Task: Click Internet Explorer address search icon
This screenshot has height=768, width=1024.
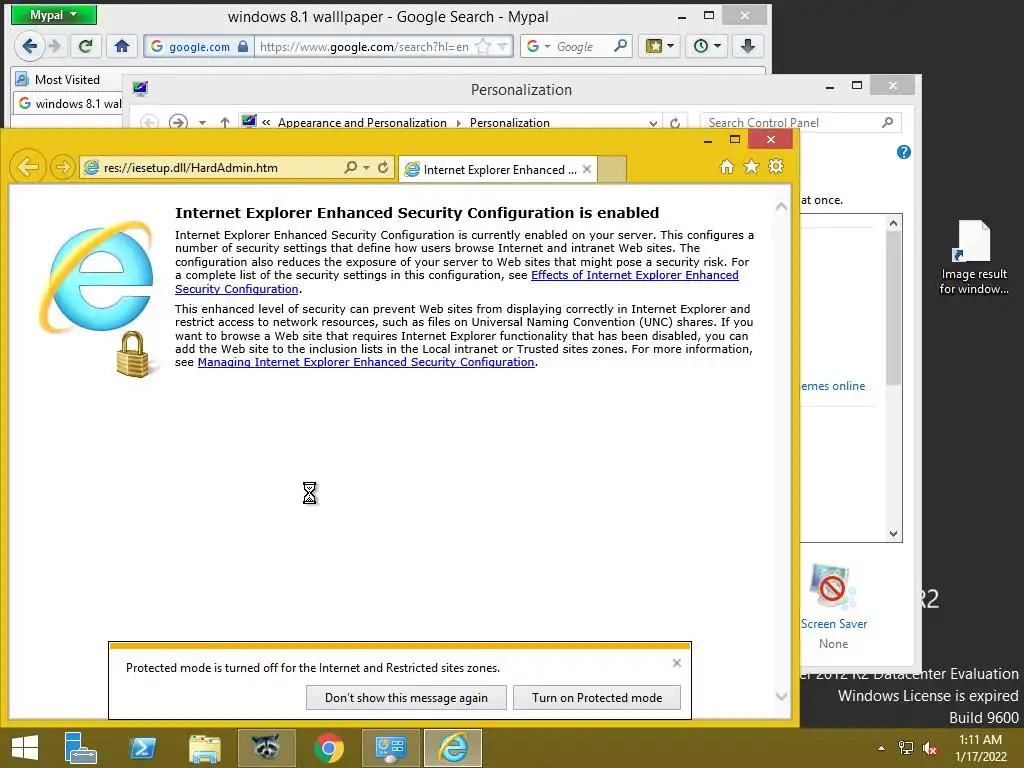Action: coord(351,167)
